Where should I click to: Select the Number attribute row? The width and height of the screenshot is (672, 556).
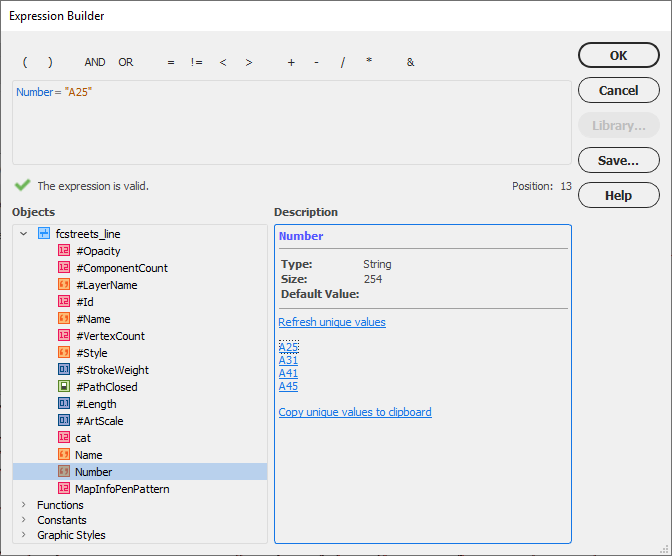coord(140,472)
